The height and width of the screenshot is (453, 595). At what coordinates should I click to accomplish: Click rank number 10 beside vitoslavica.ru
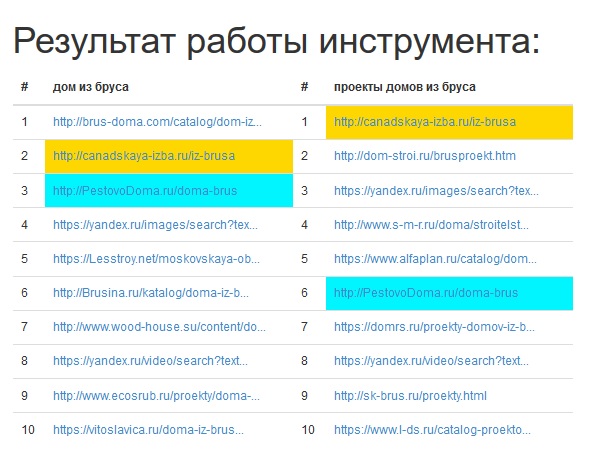[x=28, y=430]
